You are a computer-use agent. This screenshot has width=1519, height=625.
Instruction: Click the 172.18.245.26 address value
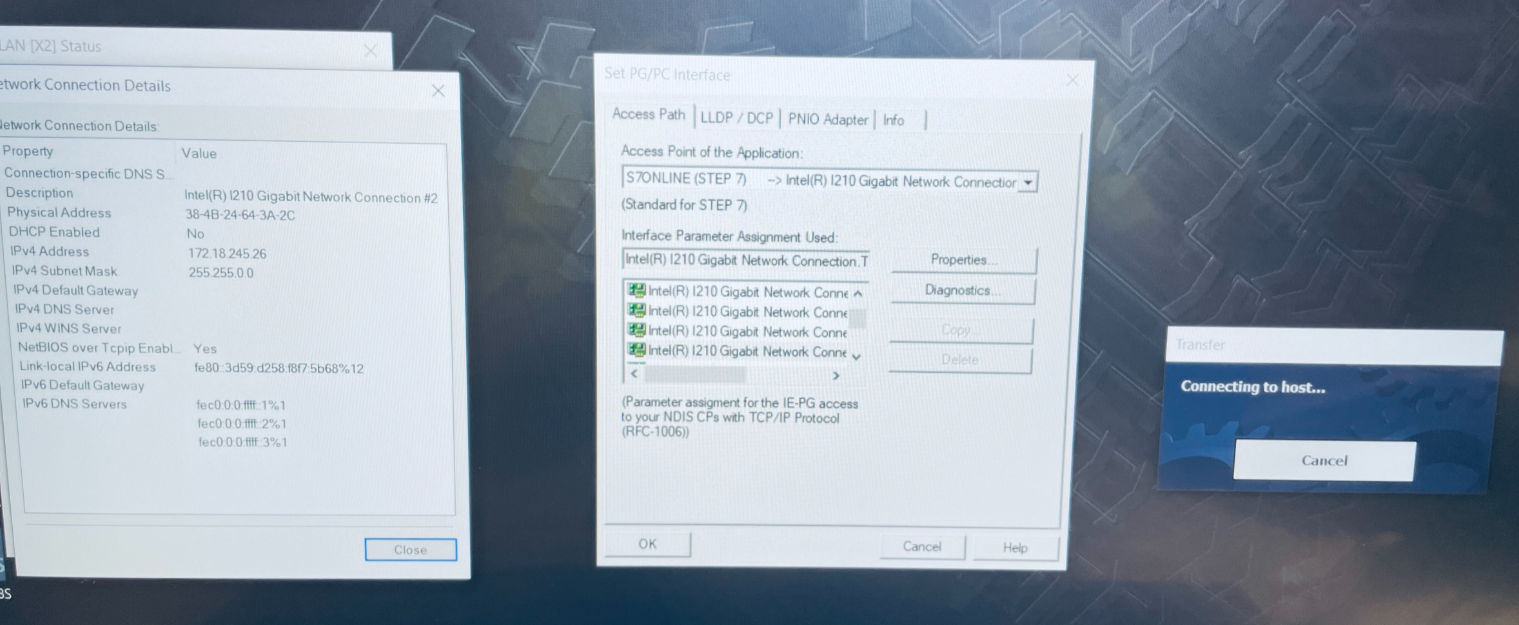click(x=228, y=254)
